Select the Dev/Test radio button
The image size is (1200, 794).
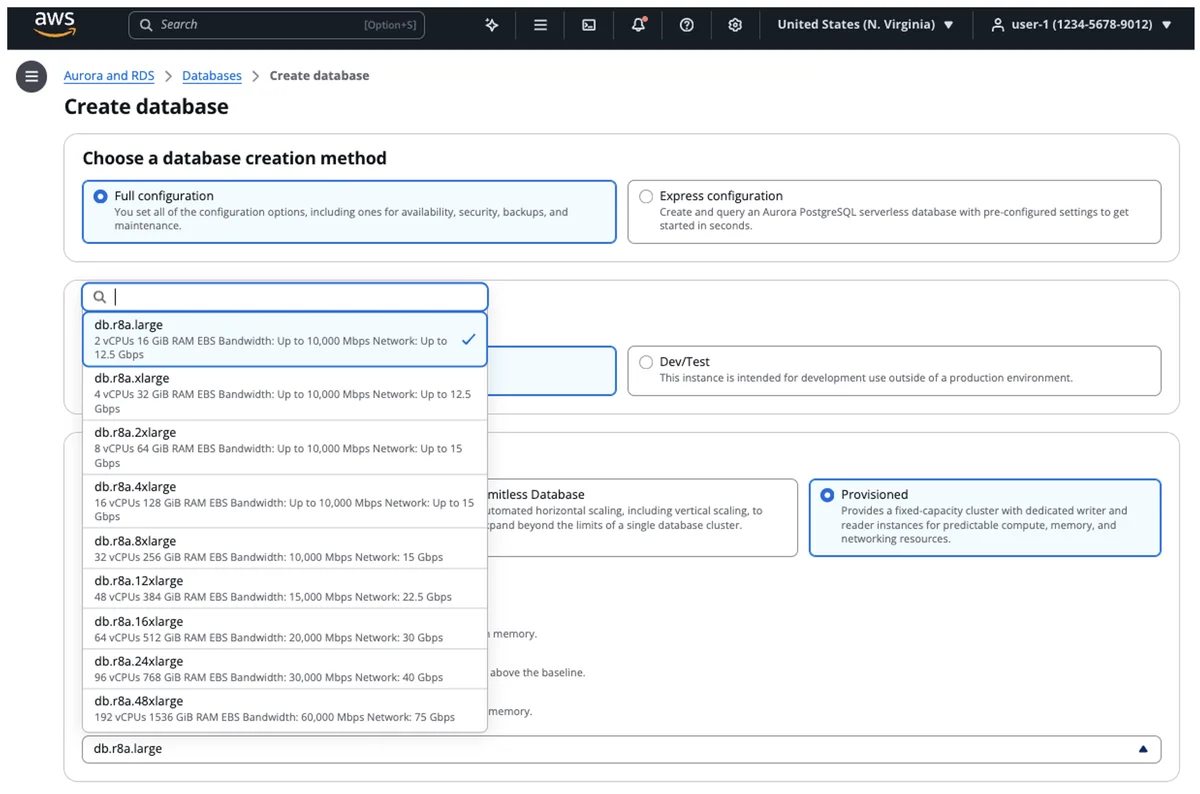(646, 363)
